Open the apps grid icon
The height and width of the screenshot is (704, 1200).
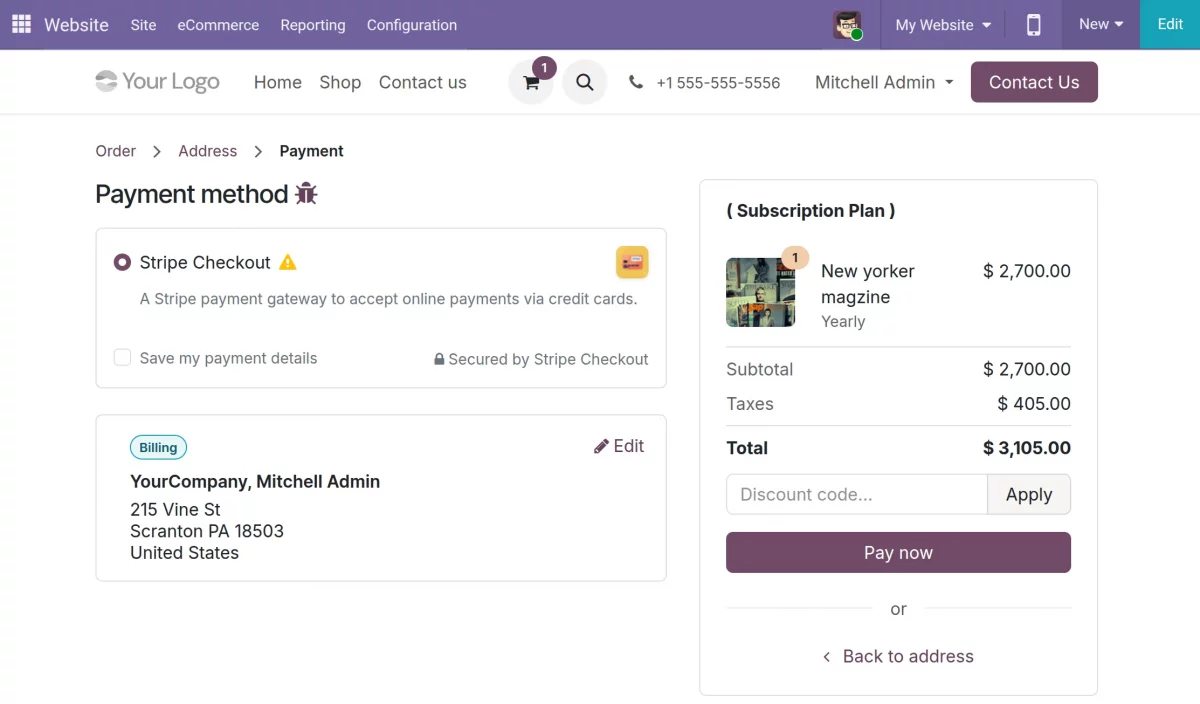tap(20, 25)
